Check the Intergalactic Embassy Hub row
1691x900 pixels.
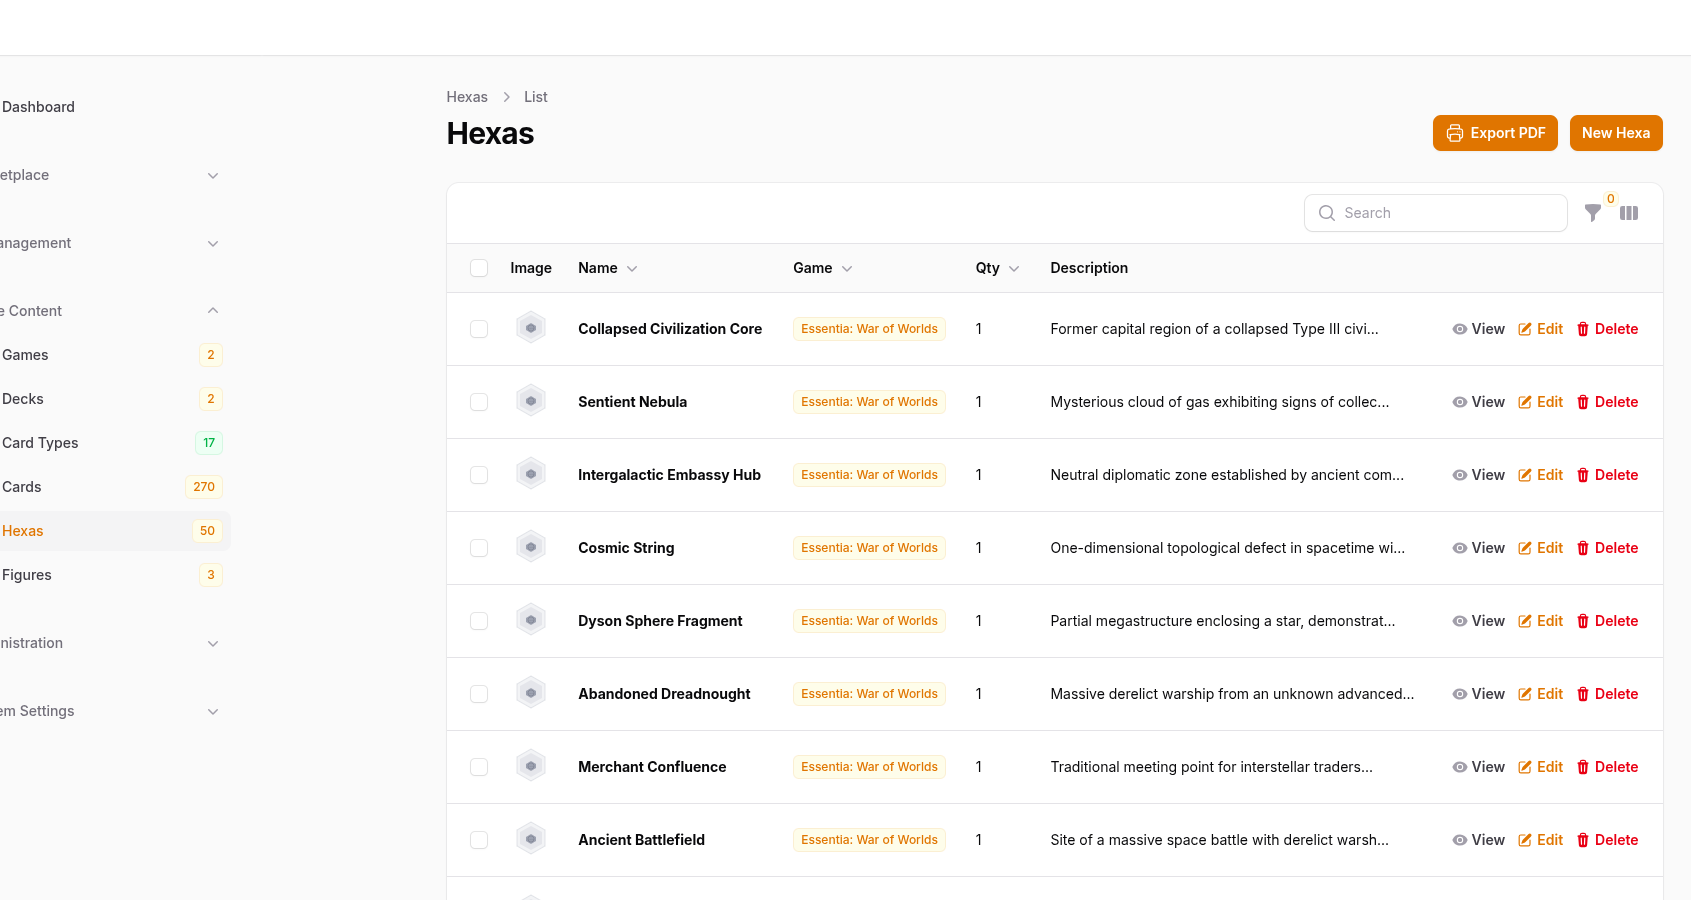click(x=479, y=475)
